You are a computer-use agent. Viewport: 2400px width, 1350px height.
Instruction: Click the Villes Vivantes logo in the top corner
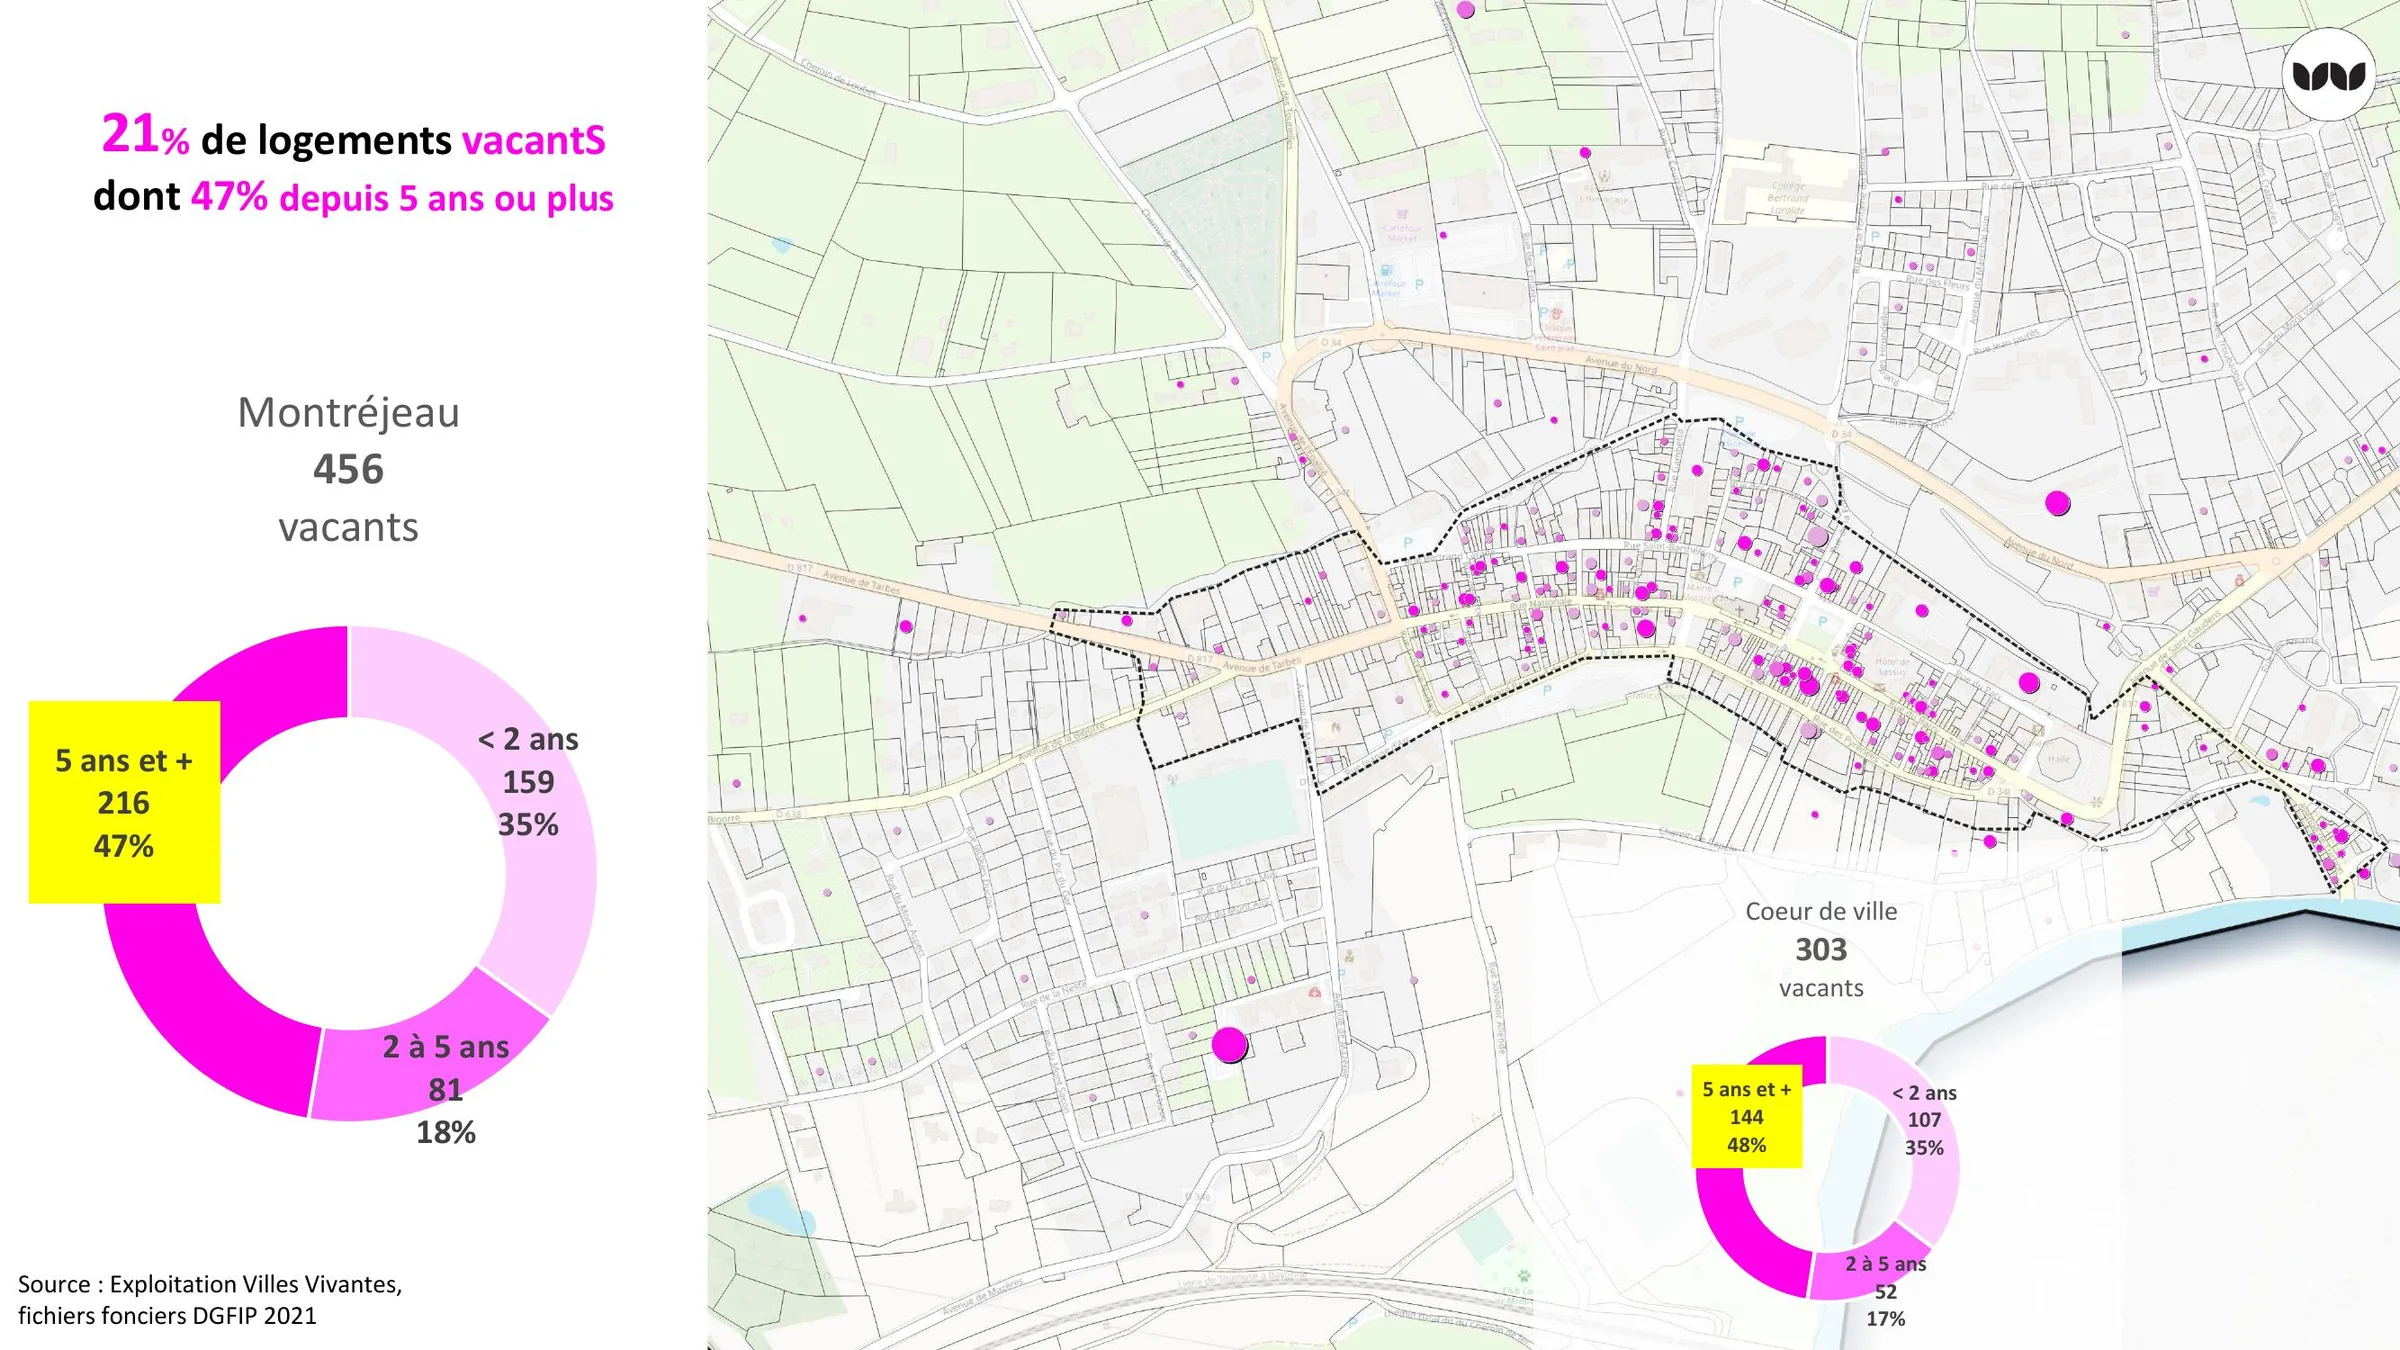tap(2328, 75)
